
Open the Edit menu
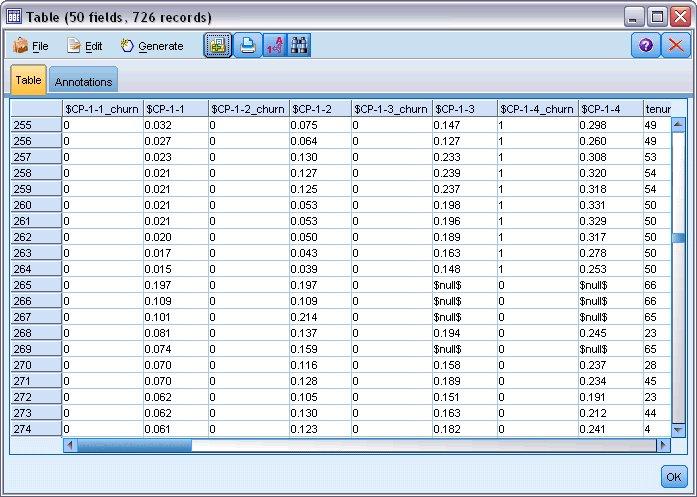(x=84, y=46)
